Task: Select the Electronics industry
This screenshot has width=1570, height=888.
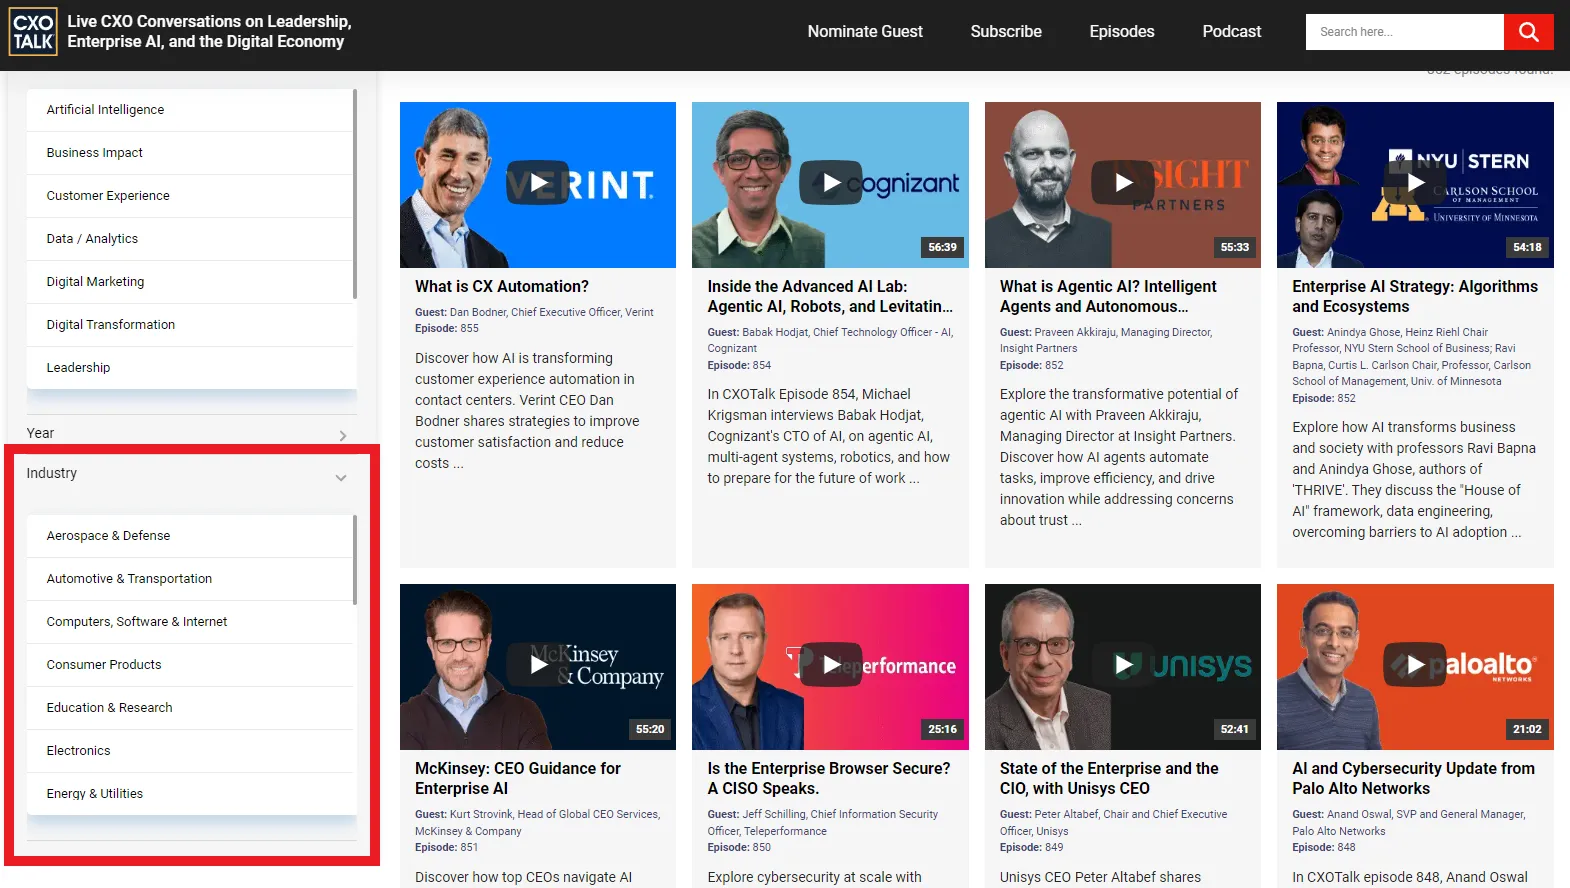Action: (x=190, y=751)
